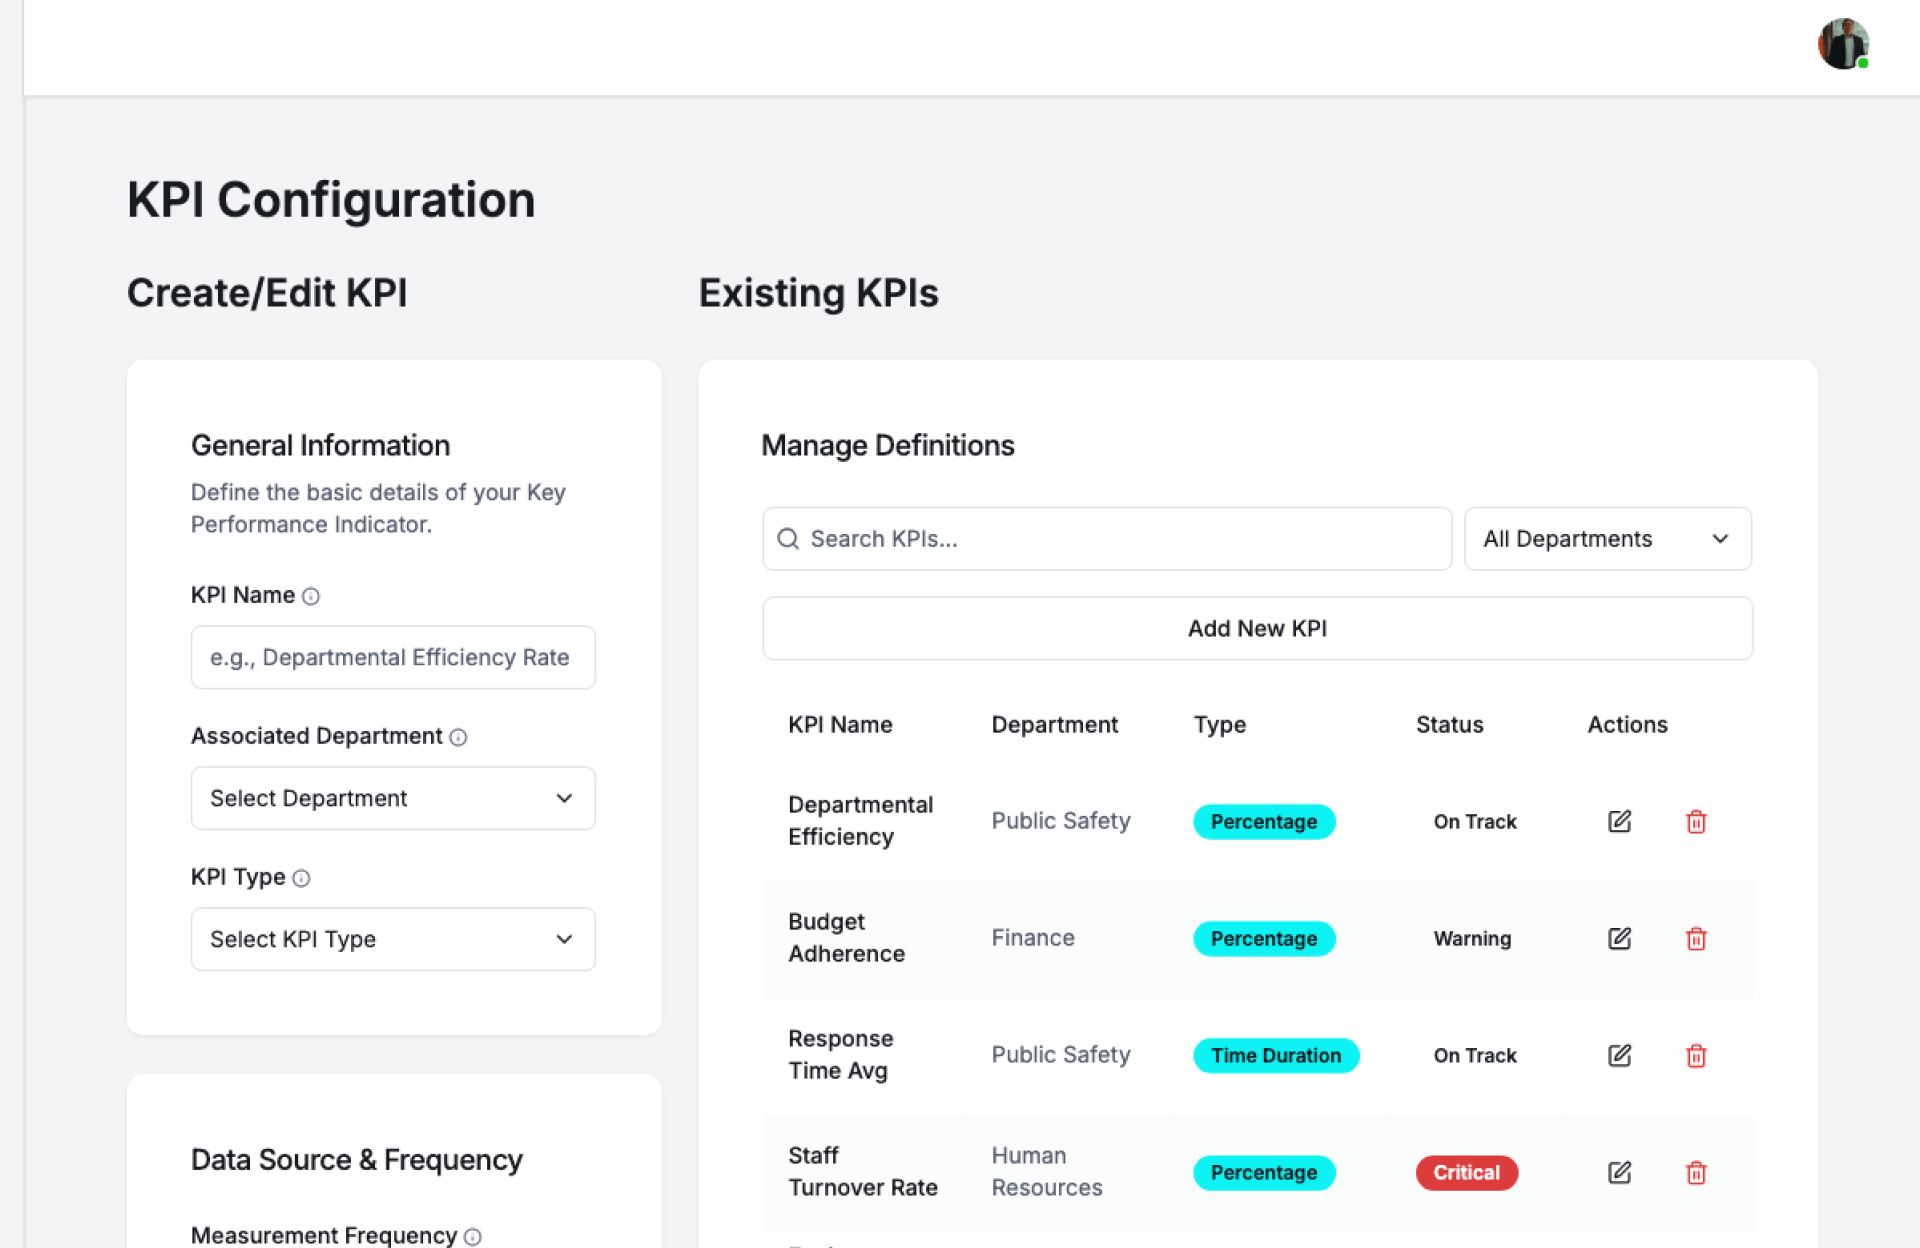1920x1248 pixels.
Task: Edit the Budget Adherence KPI
Action: (x=1619, y=938)
